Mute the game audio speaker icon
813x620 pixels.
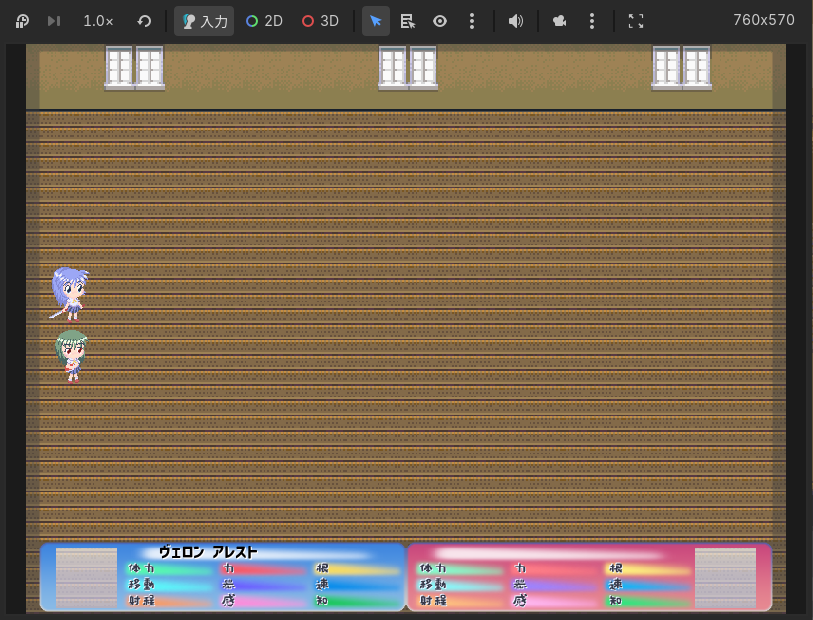[x=516, y=21]
